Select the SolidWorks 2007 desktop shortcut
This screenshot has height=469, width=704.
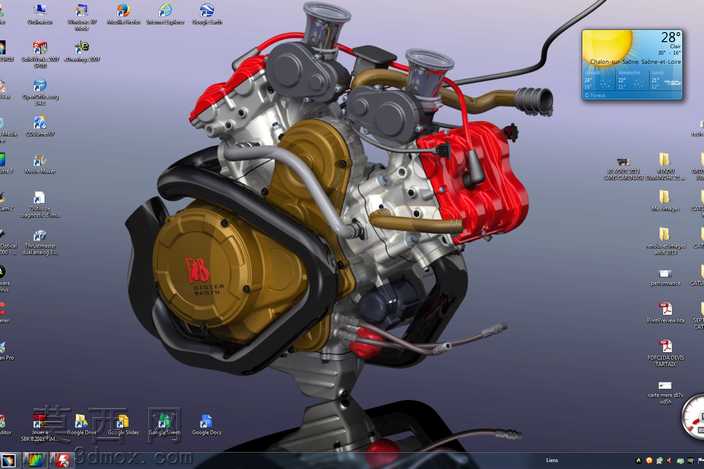point(40,54)
